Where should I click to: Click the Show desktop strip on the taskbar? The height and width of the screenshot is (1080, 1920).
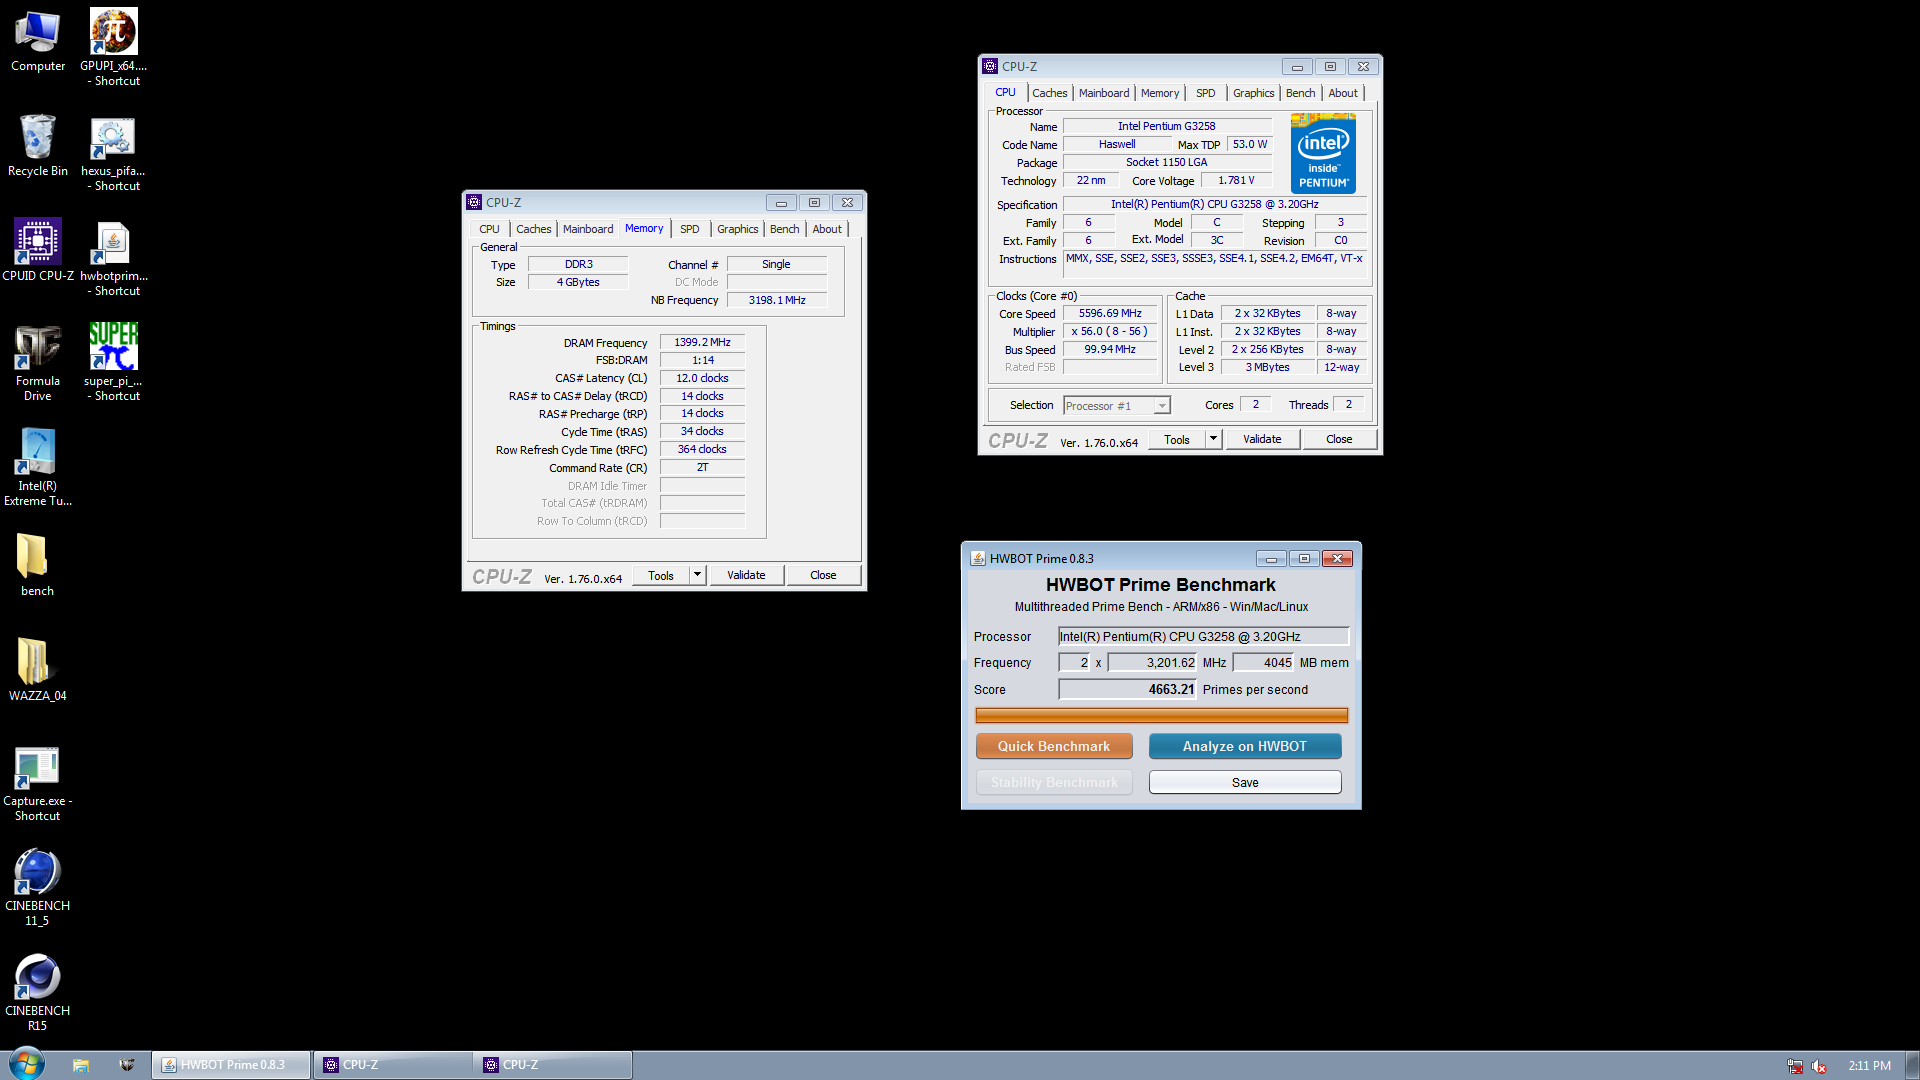pyautogui.click(x=1912, y=1065)
